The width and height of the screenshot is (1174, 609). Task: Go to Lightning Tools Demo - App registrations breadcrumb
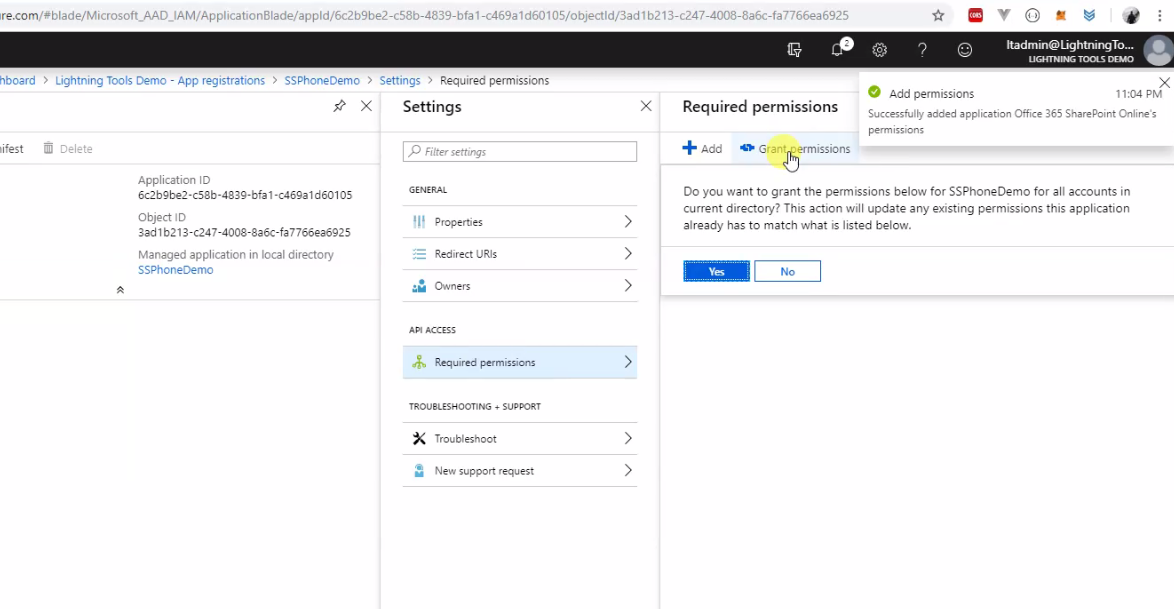pyautogui.click(x=160, y=80)
